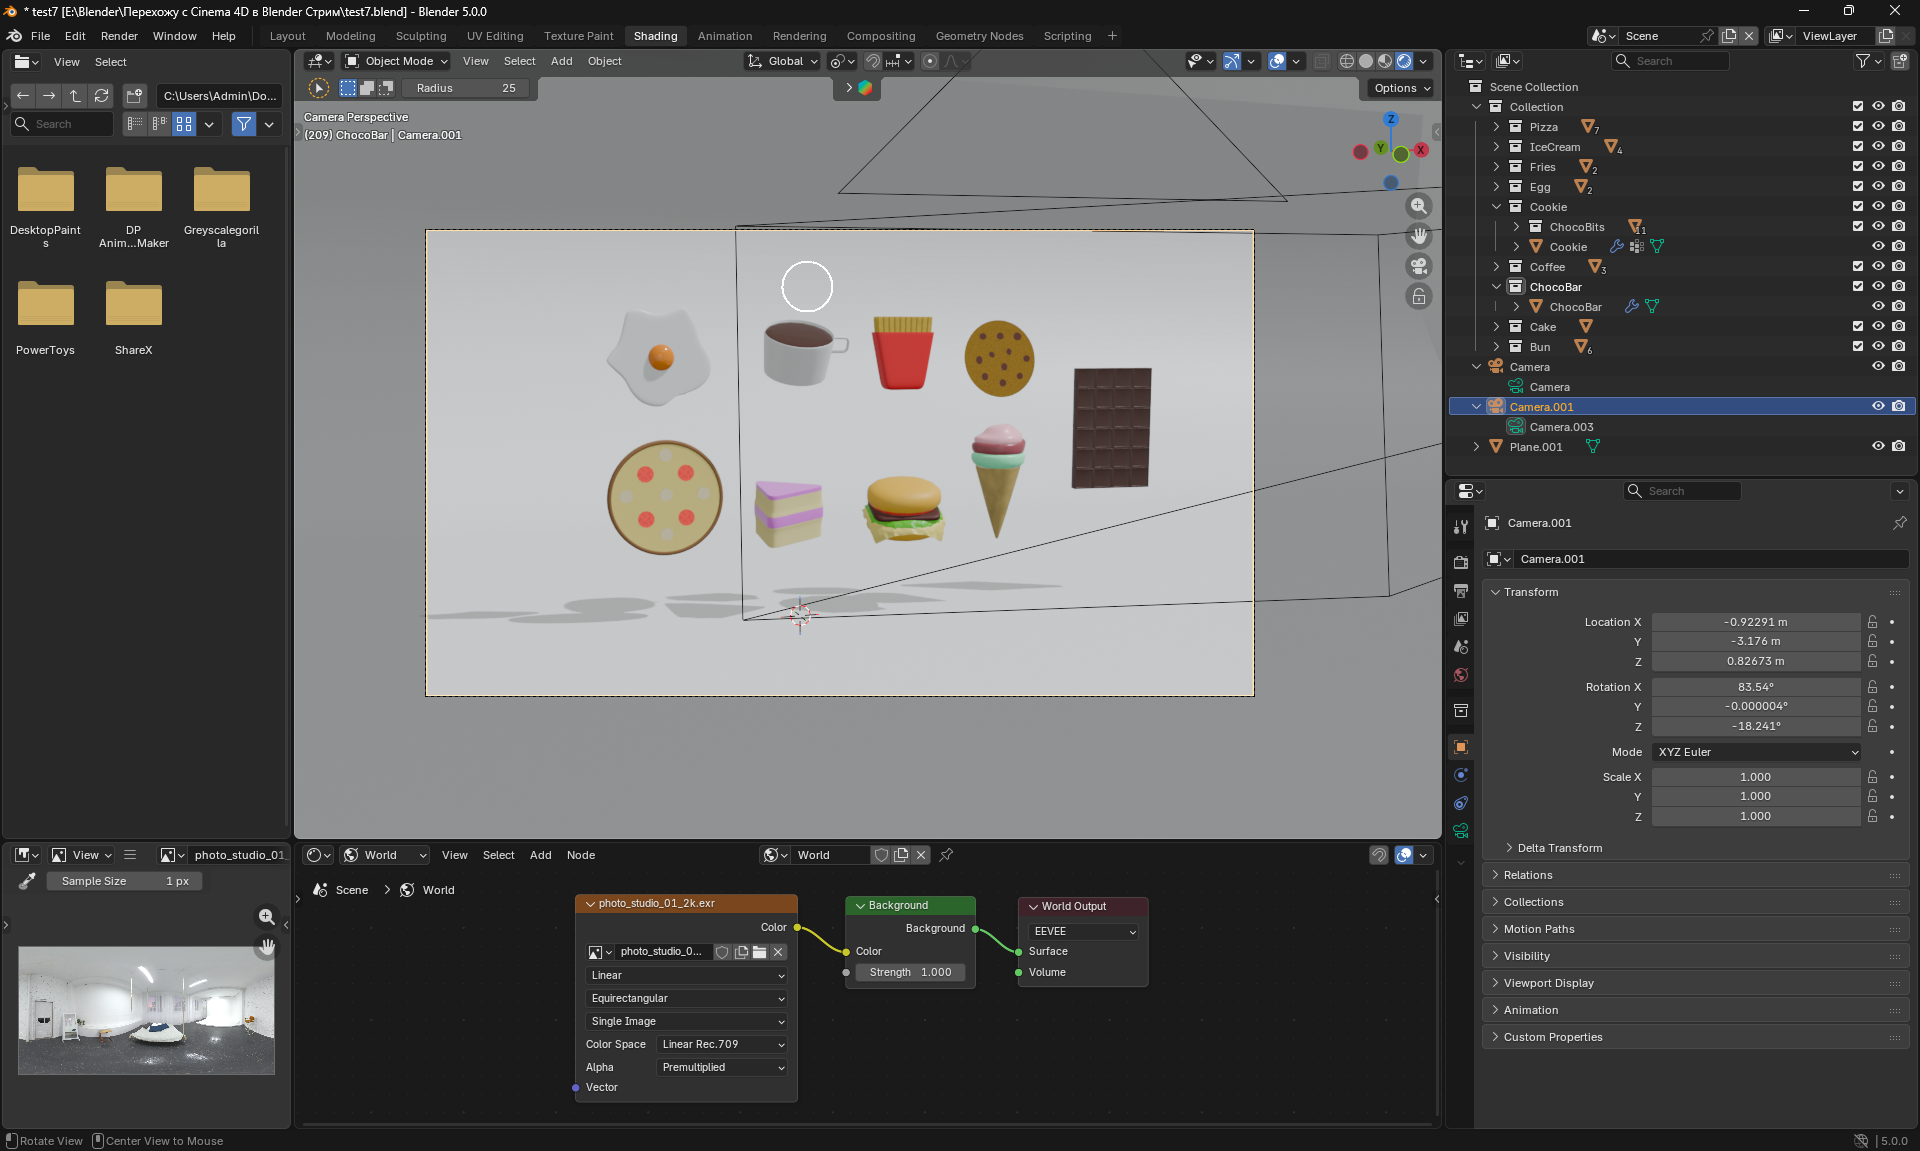Screen dimensions: 1920x1151
Task: Click the lock camera to view icon
Action: point(1418,296)
